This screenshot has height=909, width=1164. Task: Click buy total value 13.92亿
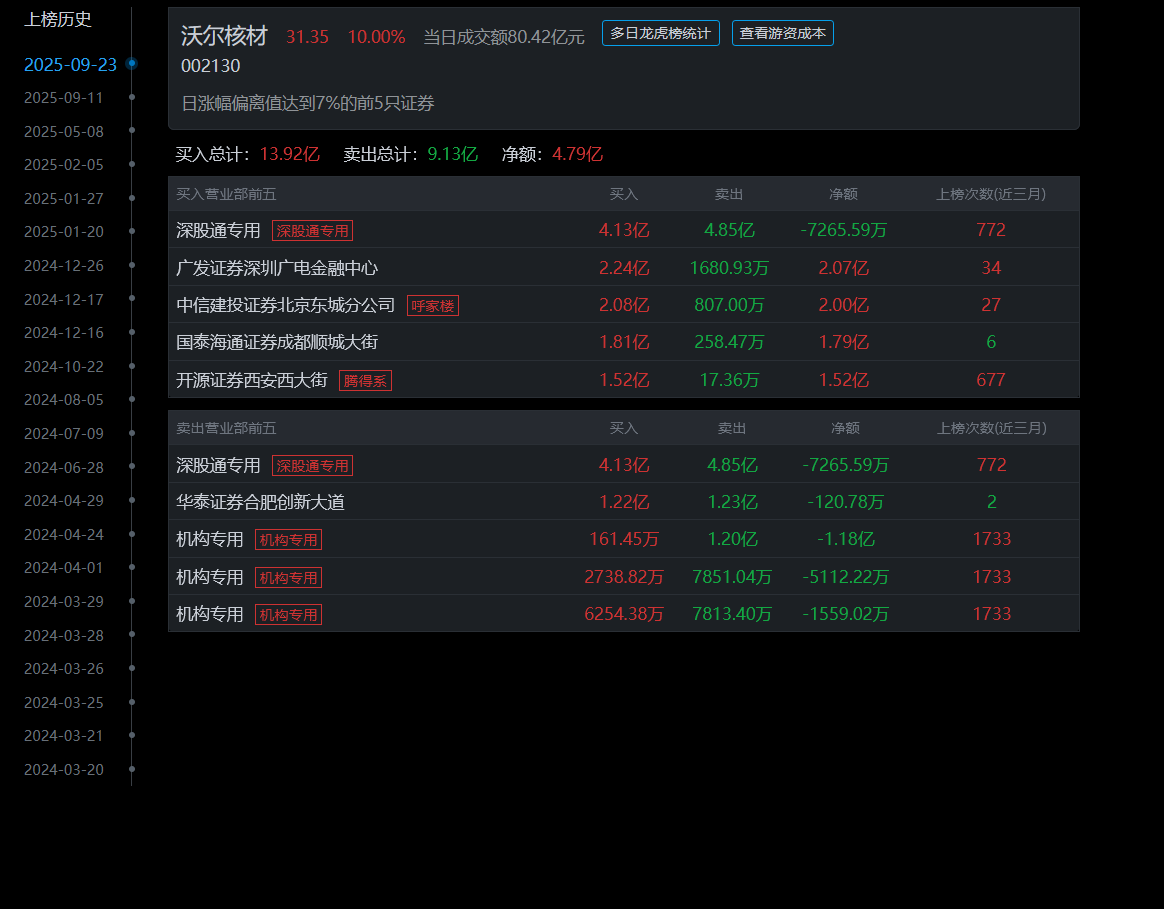(290, 154)
